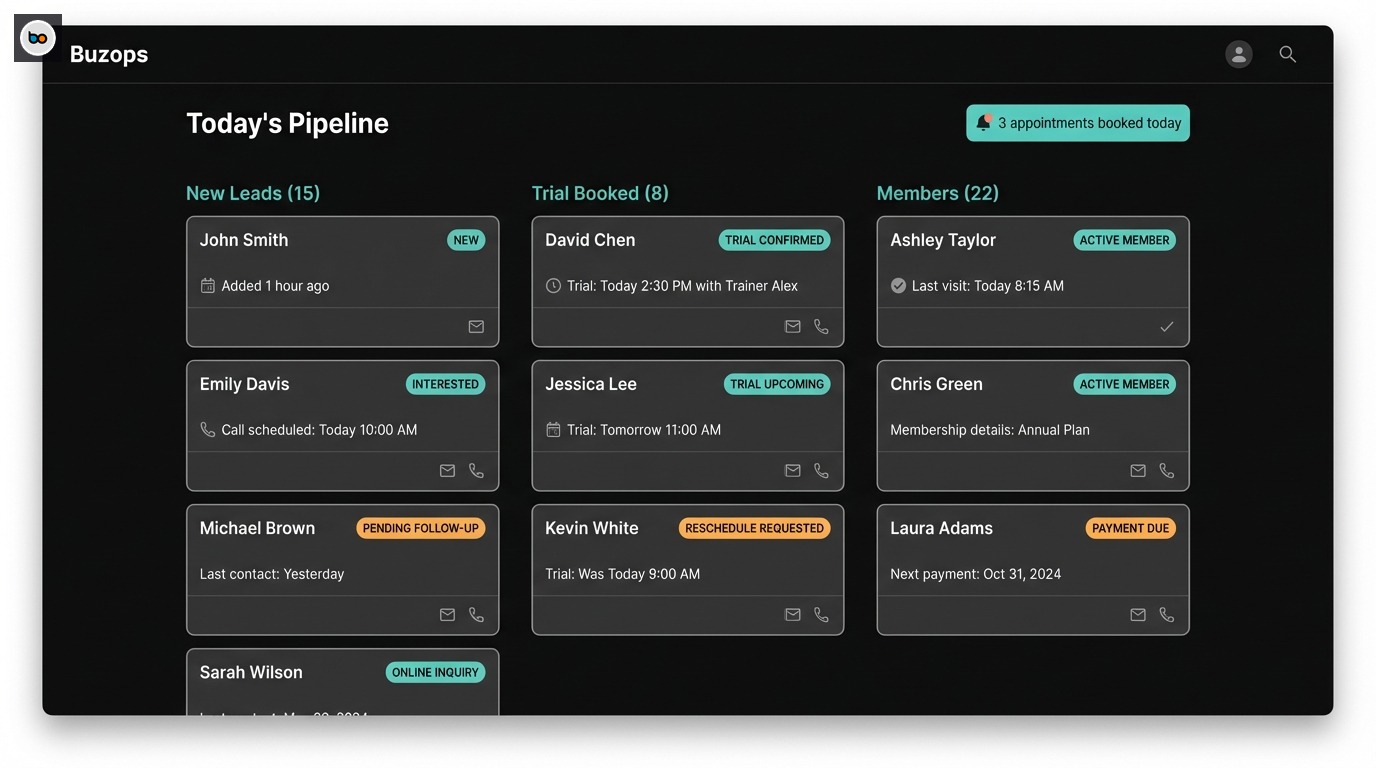The width and height of the screenshot is (1376, 768).
Task: Select the Buzops logo
Action: click(37, 37)
